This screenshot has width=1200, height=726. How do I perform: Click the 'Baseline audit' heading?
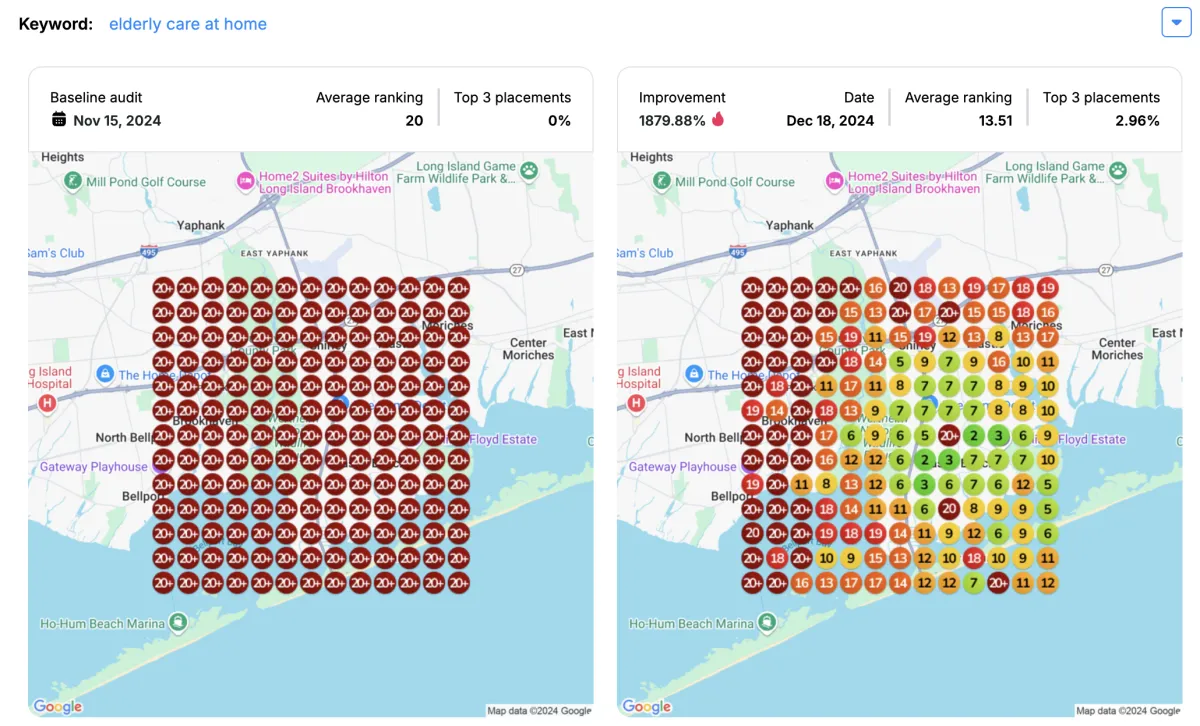tap(96, 98)
